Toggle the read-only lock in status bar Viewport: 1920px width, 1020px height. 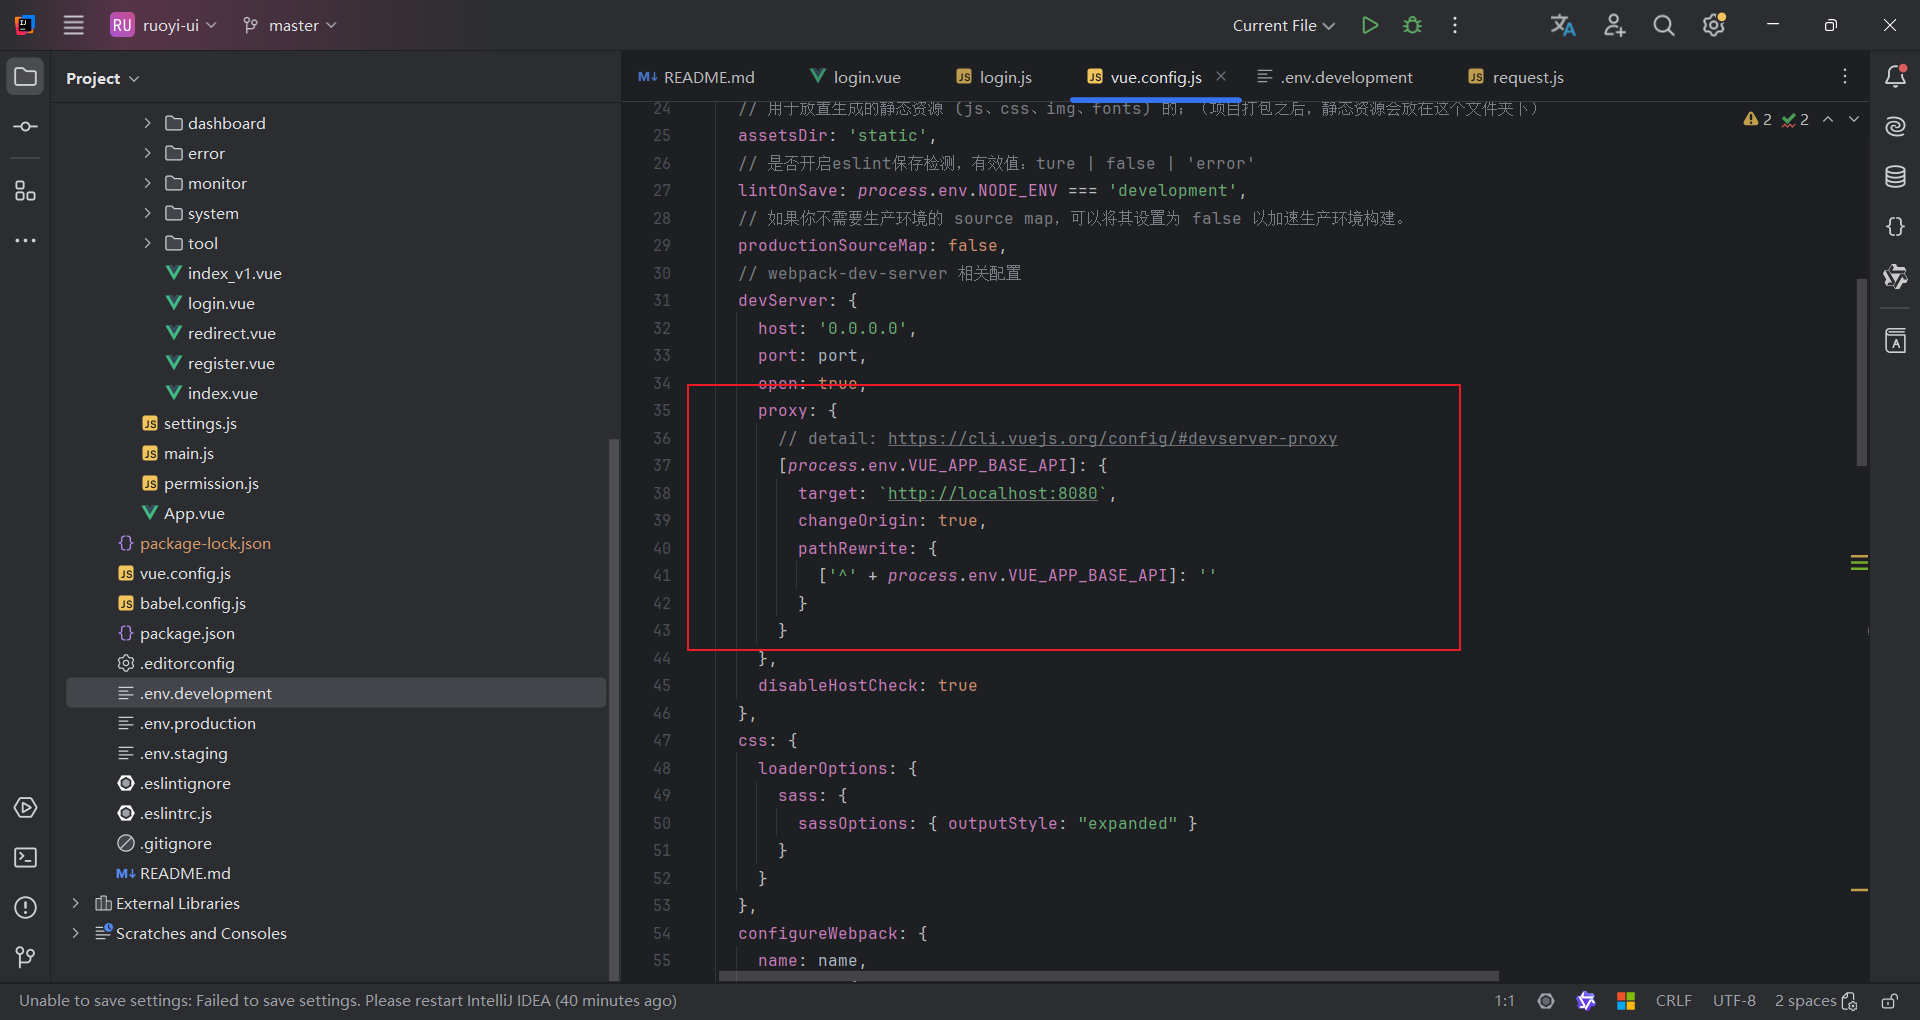1889,1001
